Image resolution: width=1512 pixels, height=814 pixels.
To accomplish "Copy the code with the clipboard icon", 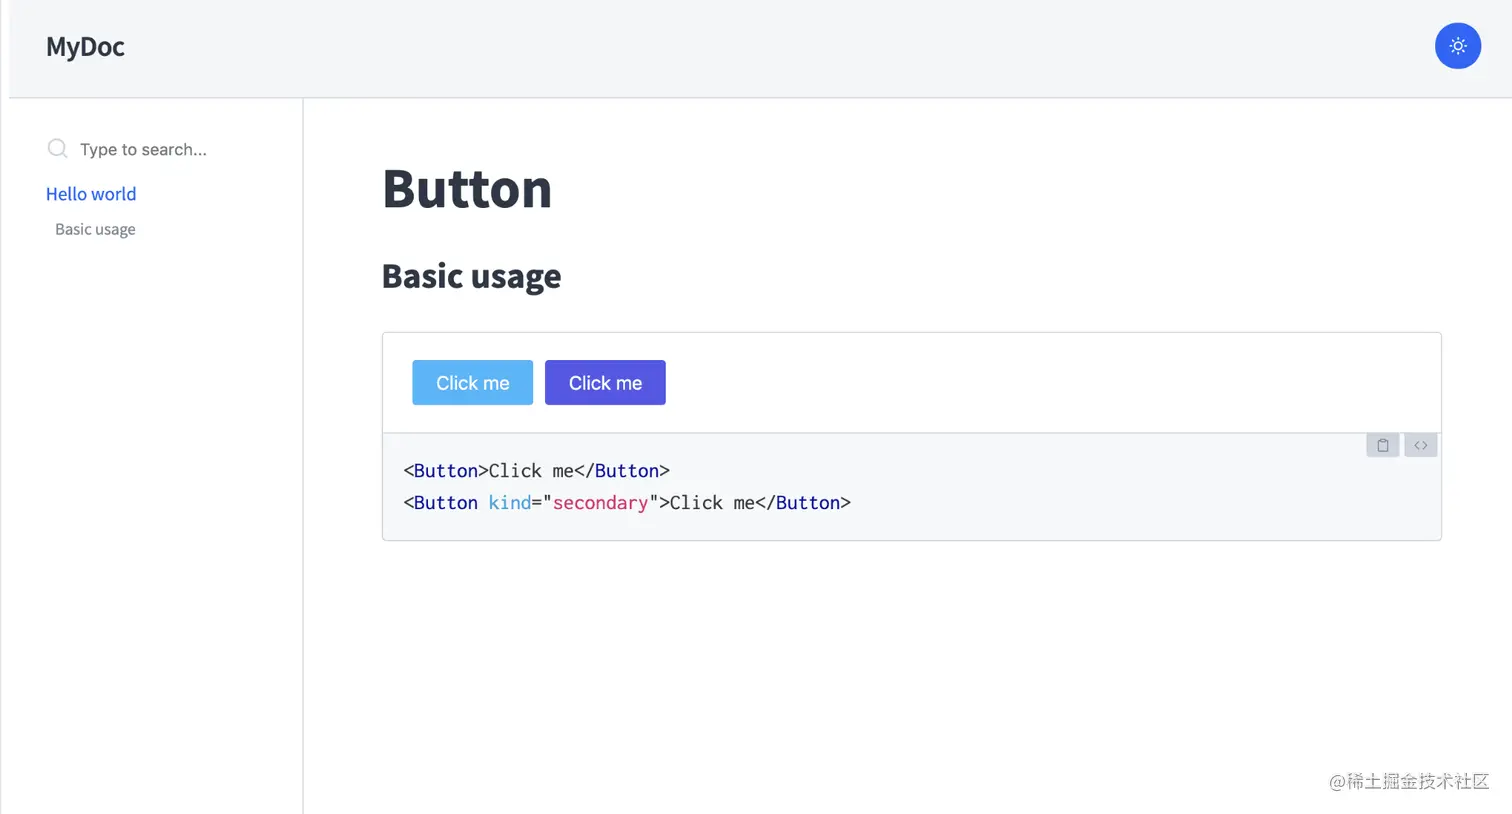I will click(x=1382, y=445).
